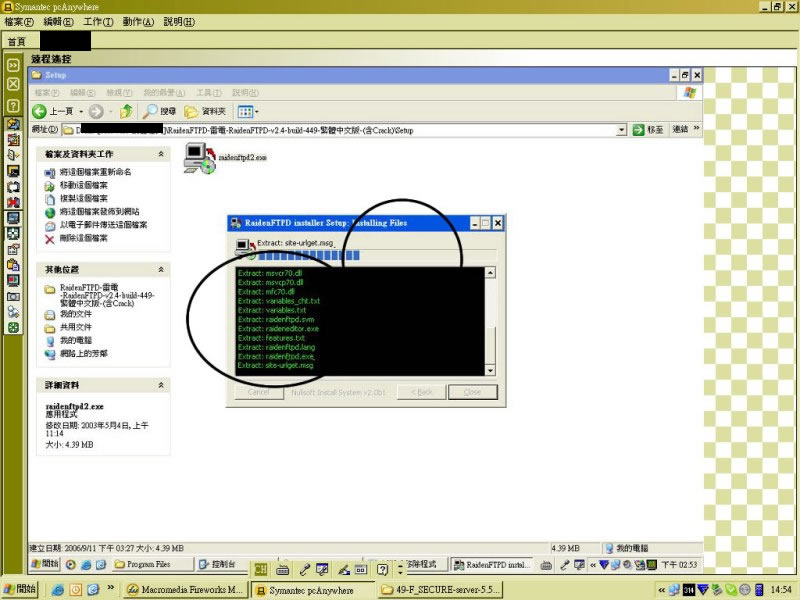Open pcAnywhere help question-mark sidebar icon
This screenshot has height=600, width=800.
coord(13,106)
